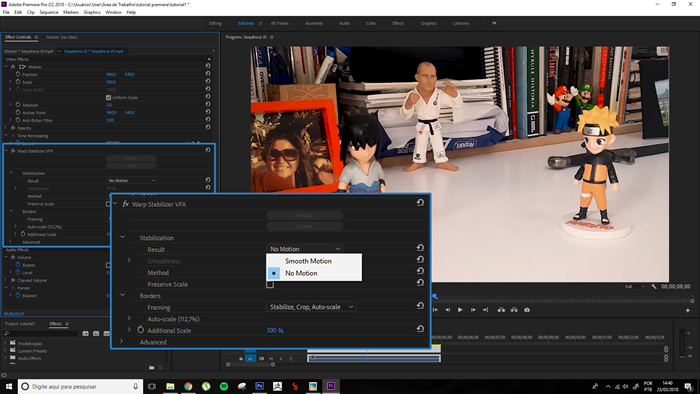The height and width of the screenshot is (394, 700).
Task: Open the Effects panel menu icon
Action: (67, 324)
